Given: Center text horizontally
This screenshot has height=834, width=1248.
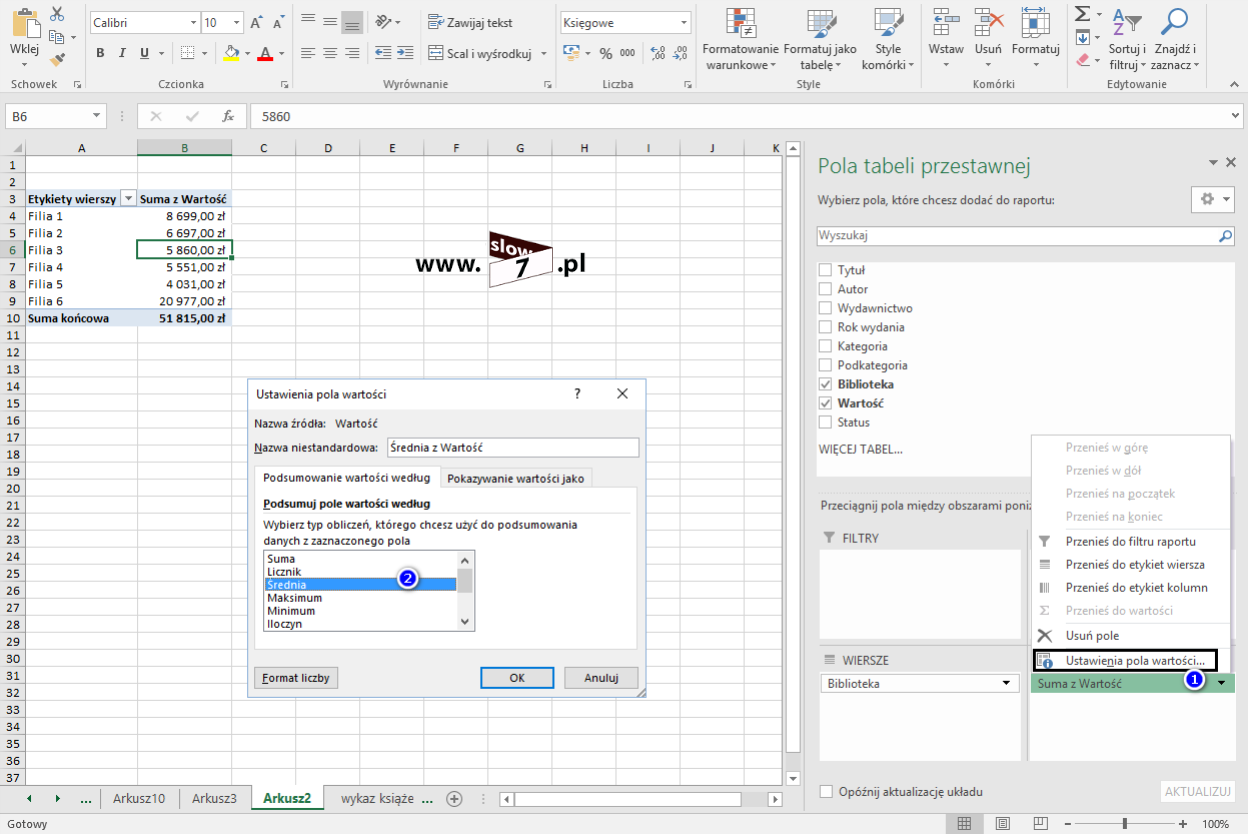Looking at the screenshot, I should pos(330,53).
